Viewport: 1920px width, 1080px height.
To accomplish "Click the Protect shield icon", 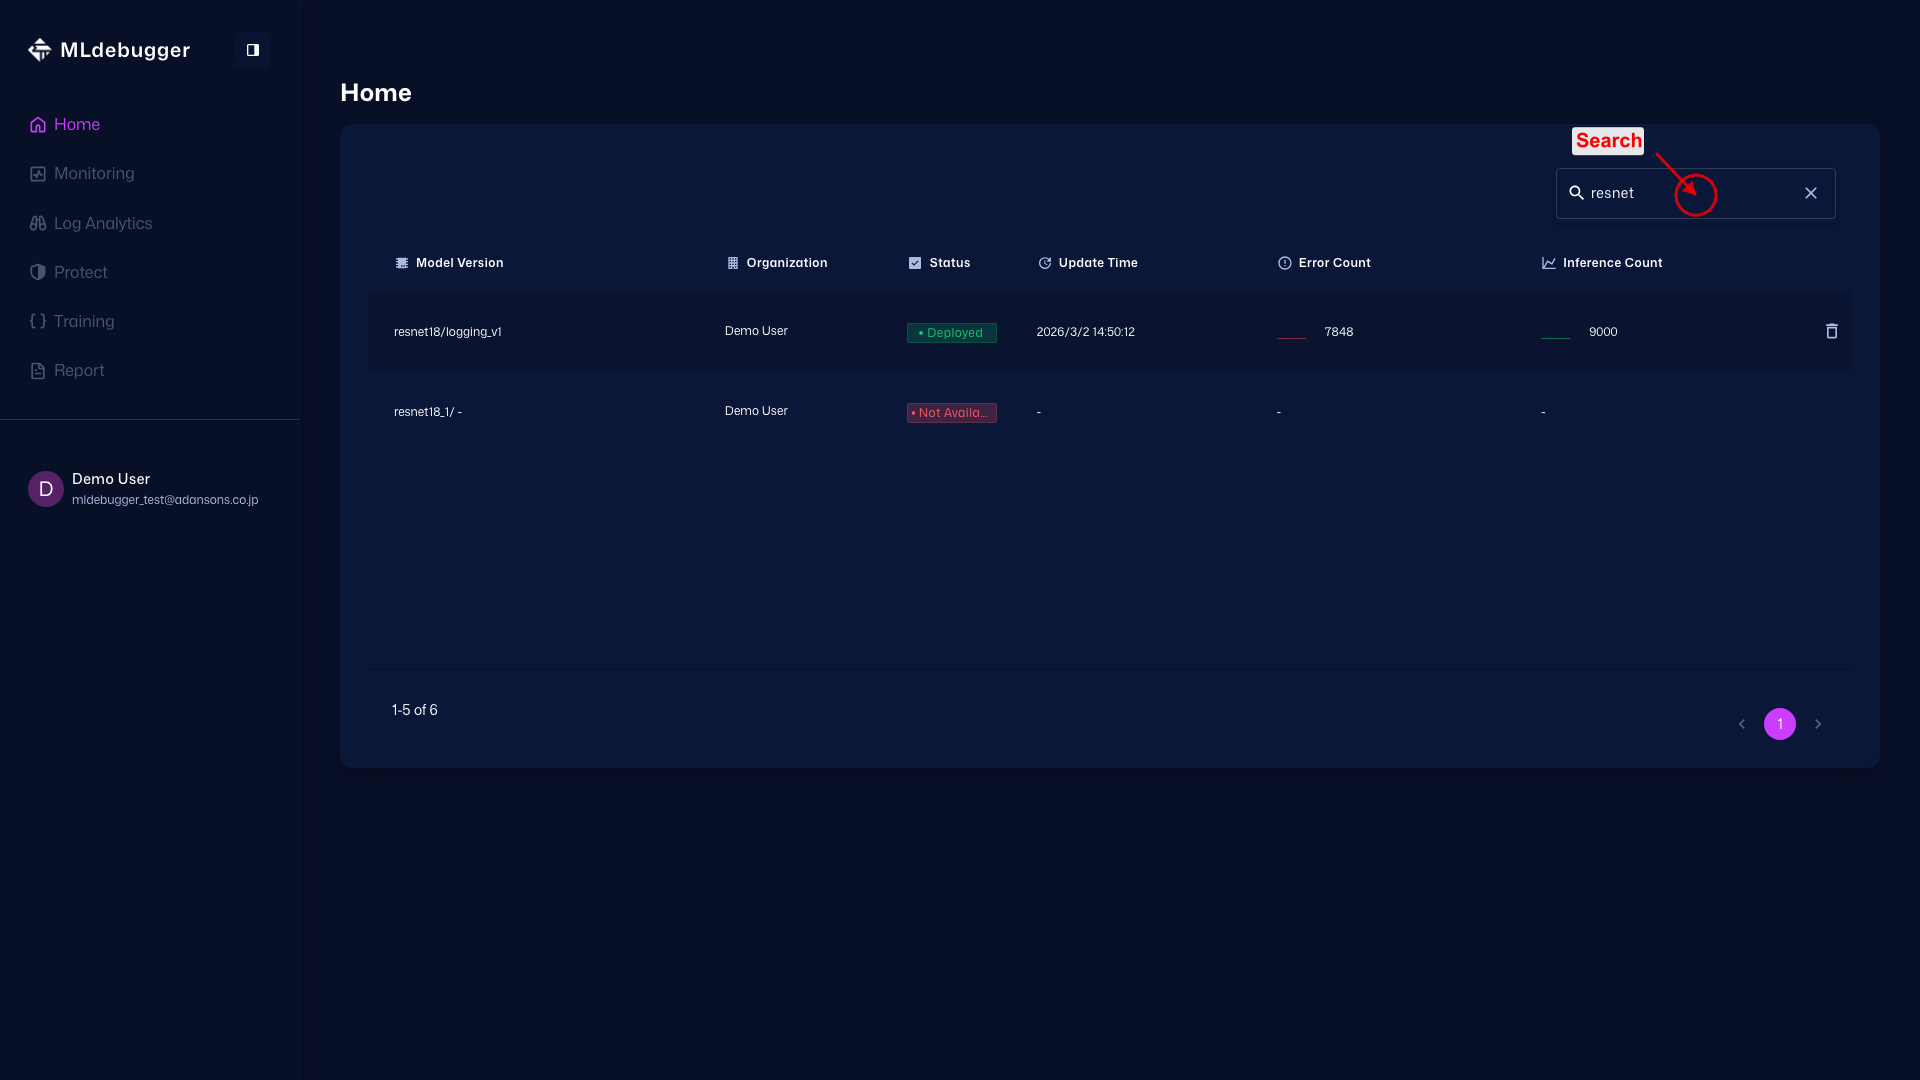I will click(x=38, y=272).
